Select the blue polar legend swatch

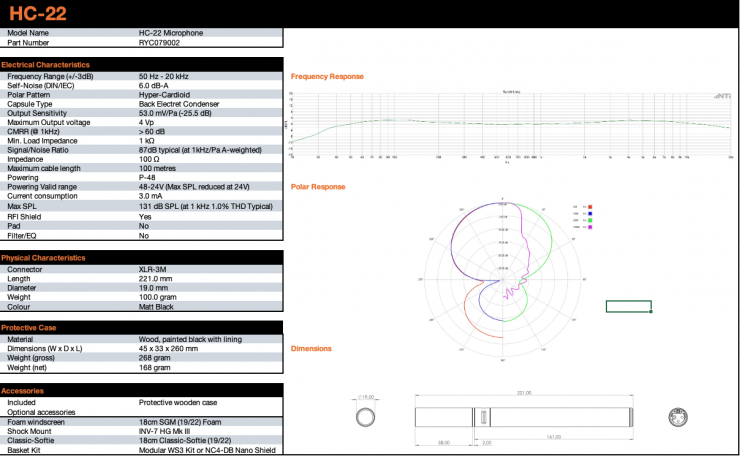point(591,213)
